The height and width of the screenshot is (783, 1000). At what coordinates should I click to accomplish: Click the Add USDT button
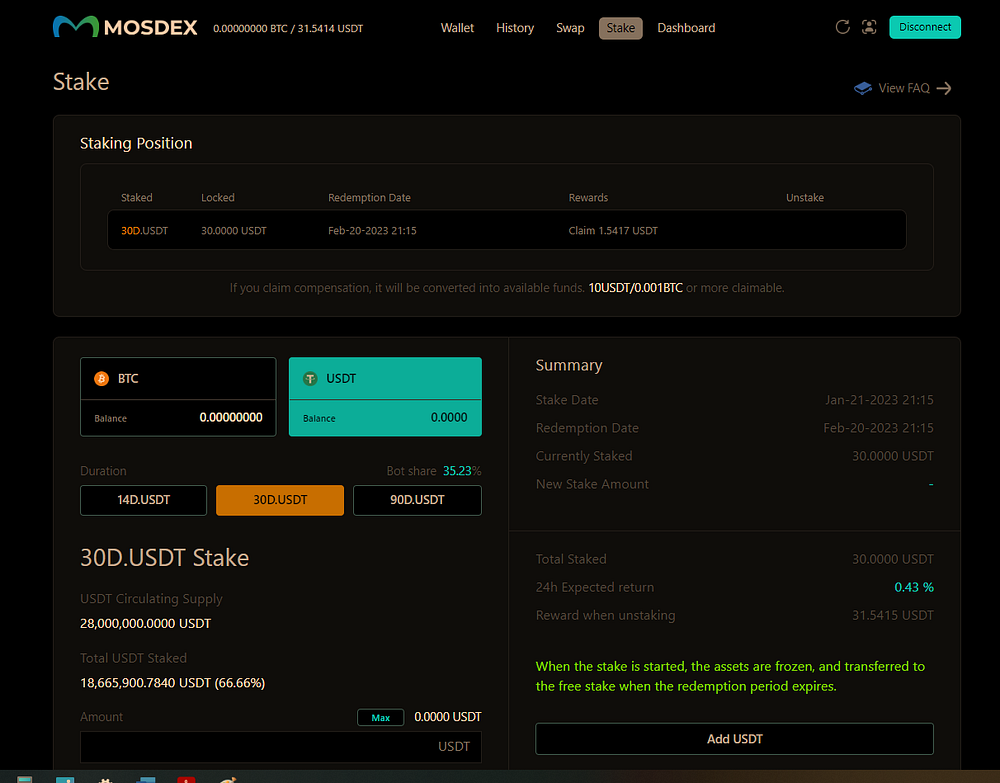735,739
